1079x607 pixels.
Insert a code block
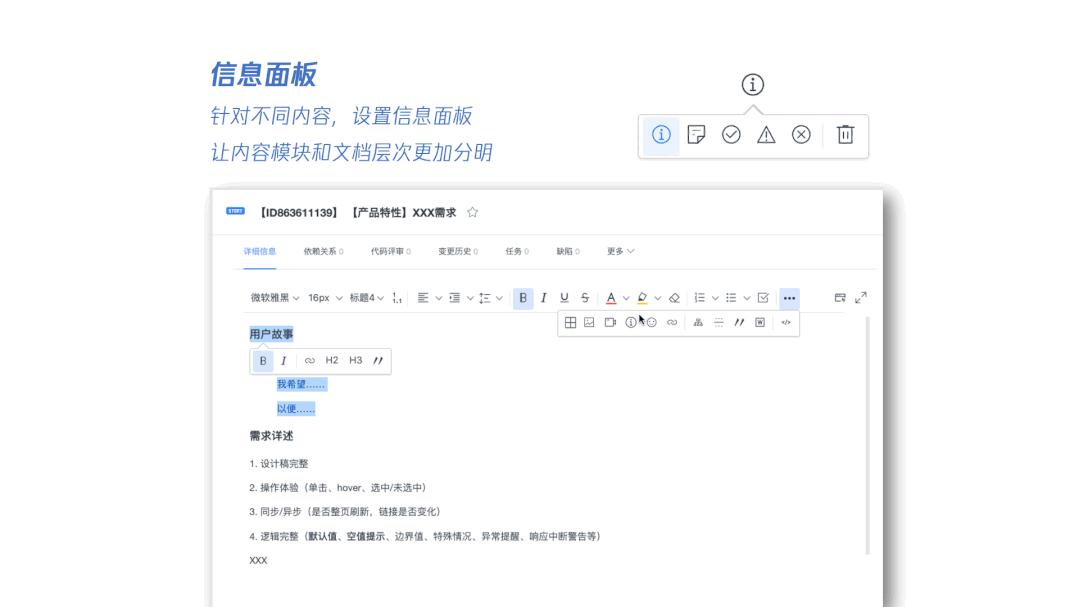[788, 323]
